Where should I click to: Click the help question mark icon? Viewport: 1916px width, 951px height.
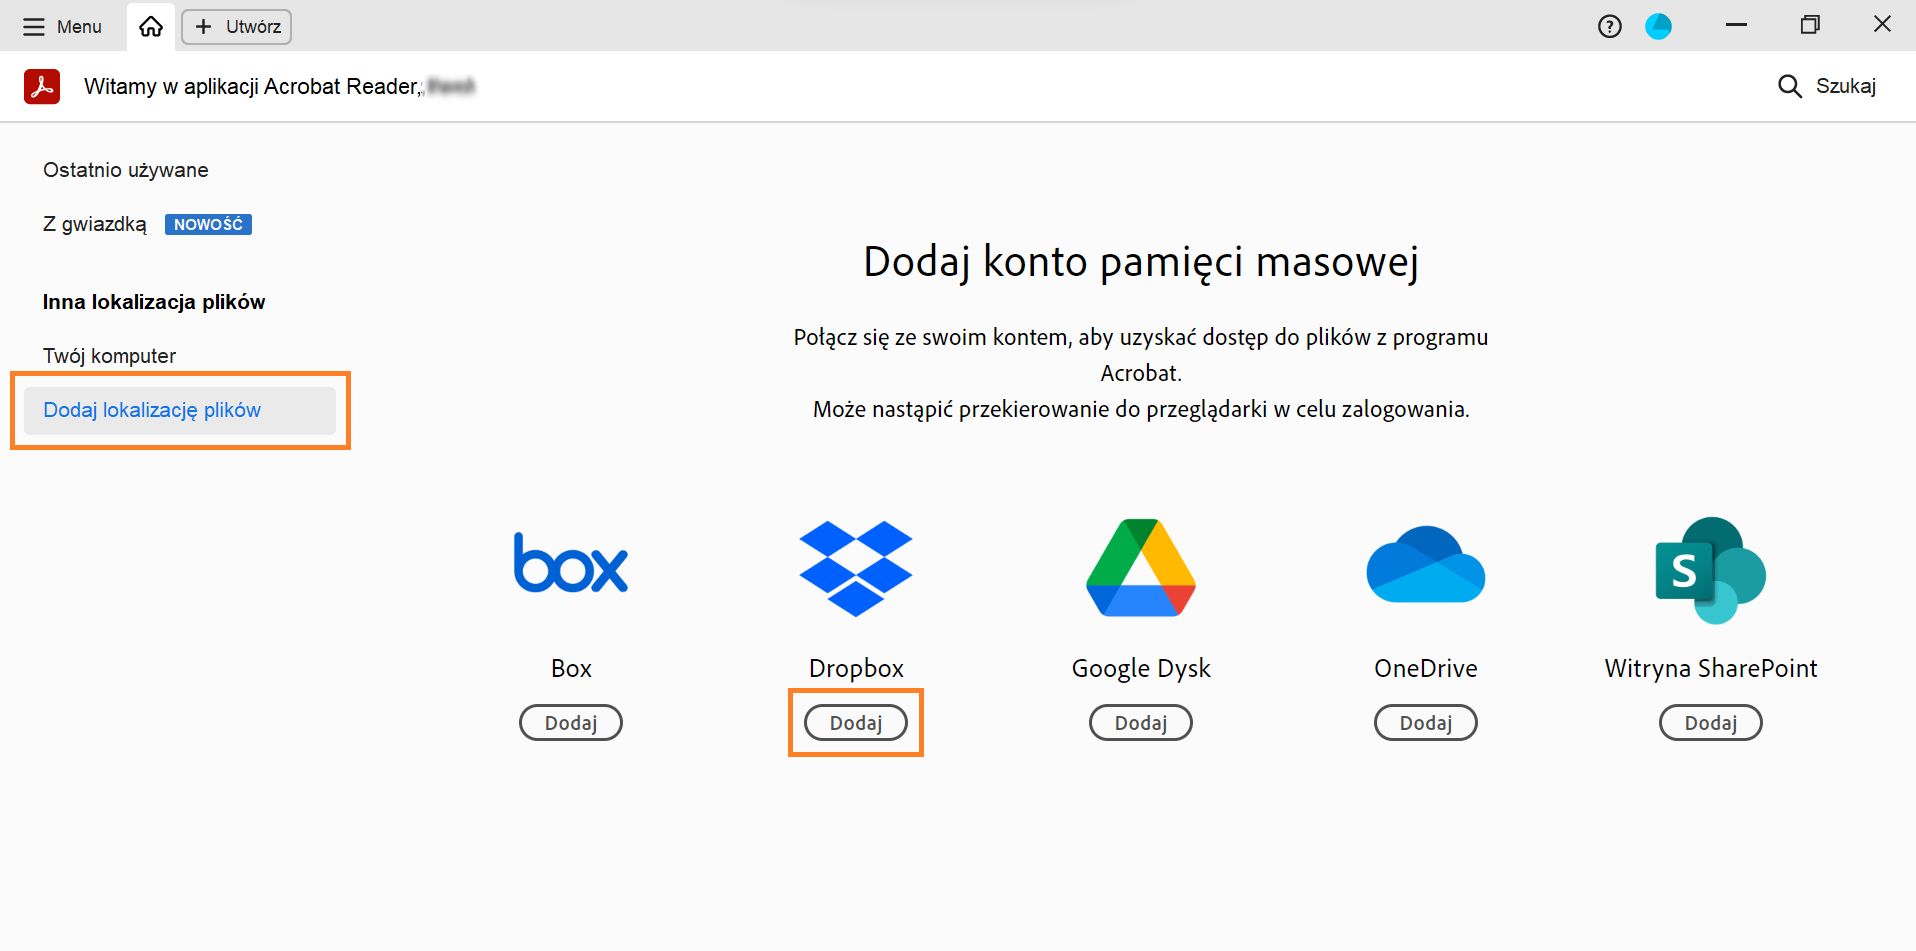(x=1609, y=26)
